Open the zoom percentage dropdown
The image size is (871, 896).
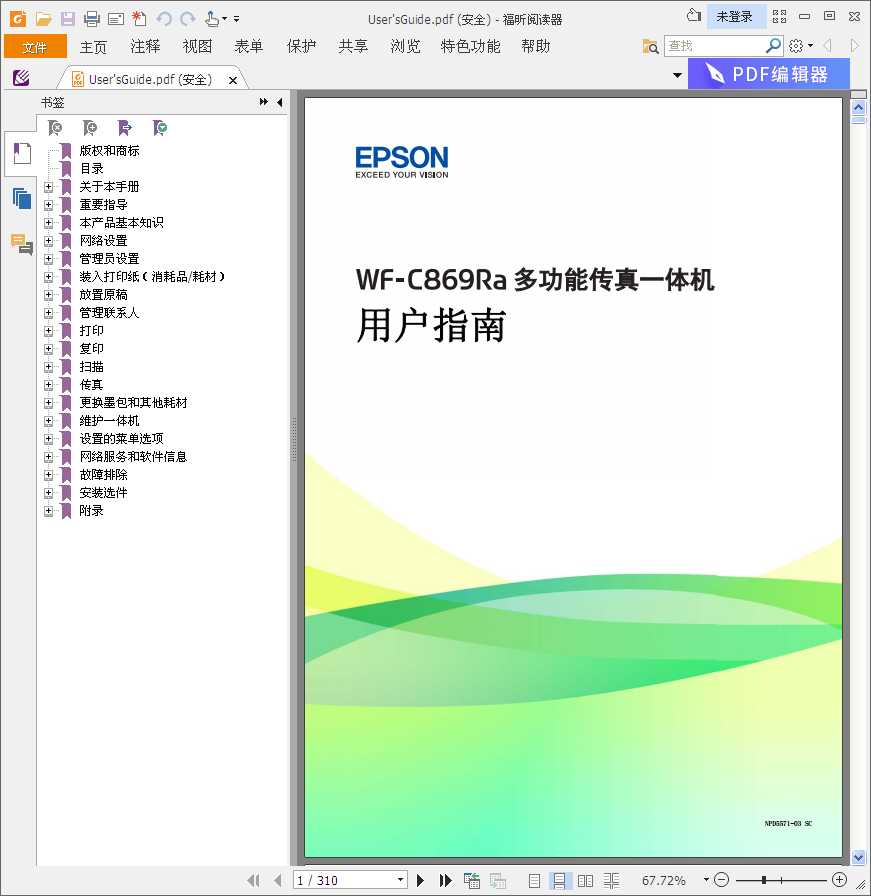706,880
